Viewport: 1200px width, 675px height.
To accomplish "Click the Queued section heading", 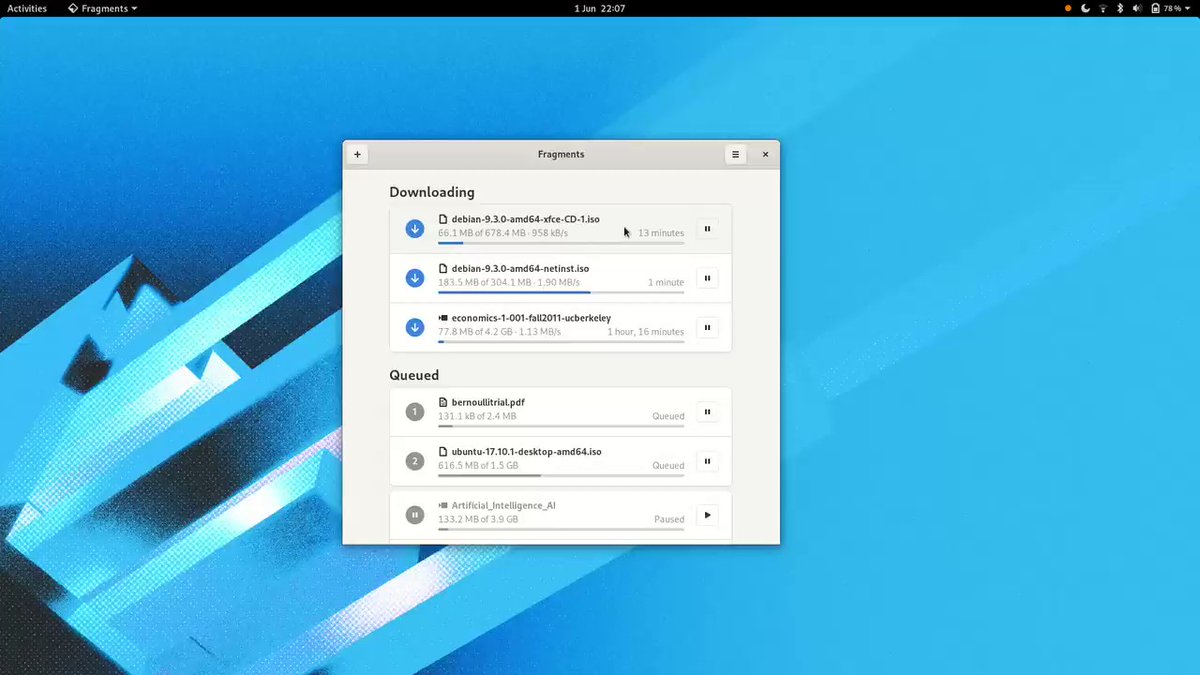I will [414, 375].
